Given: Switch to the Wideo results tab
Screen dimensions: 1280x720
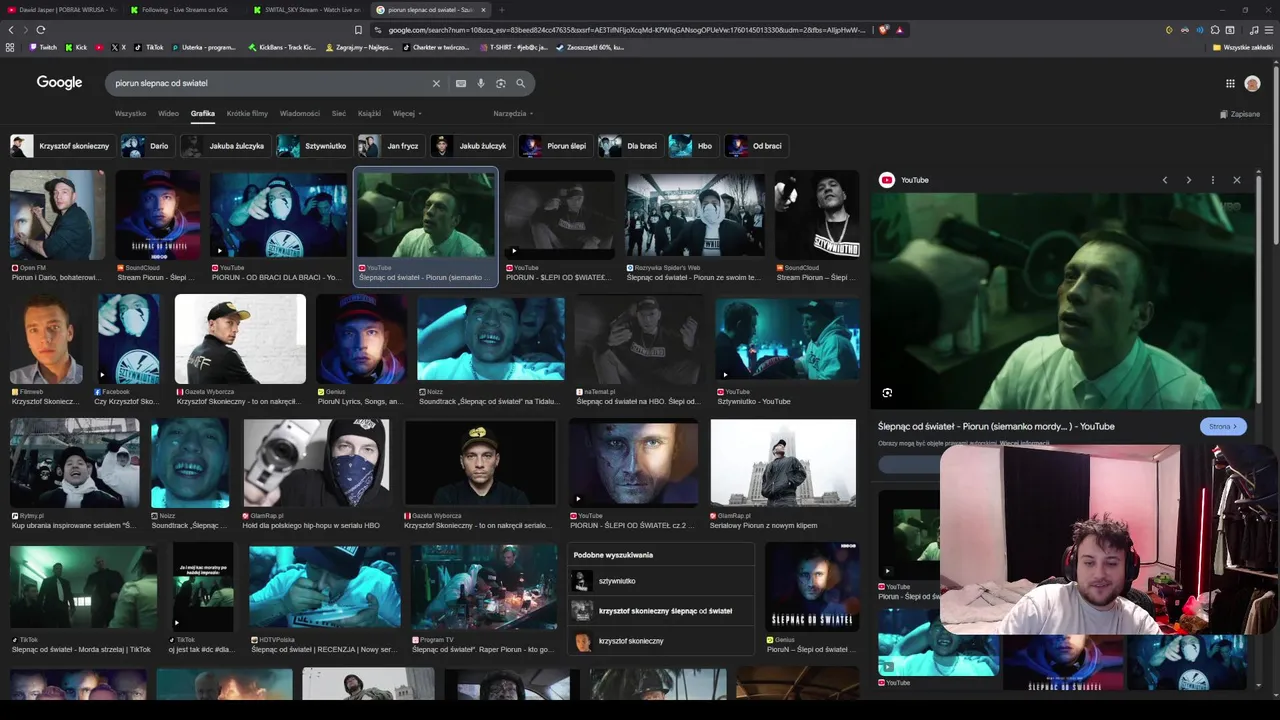Looking at the screenshot, I should [168, 113].
